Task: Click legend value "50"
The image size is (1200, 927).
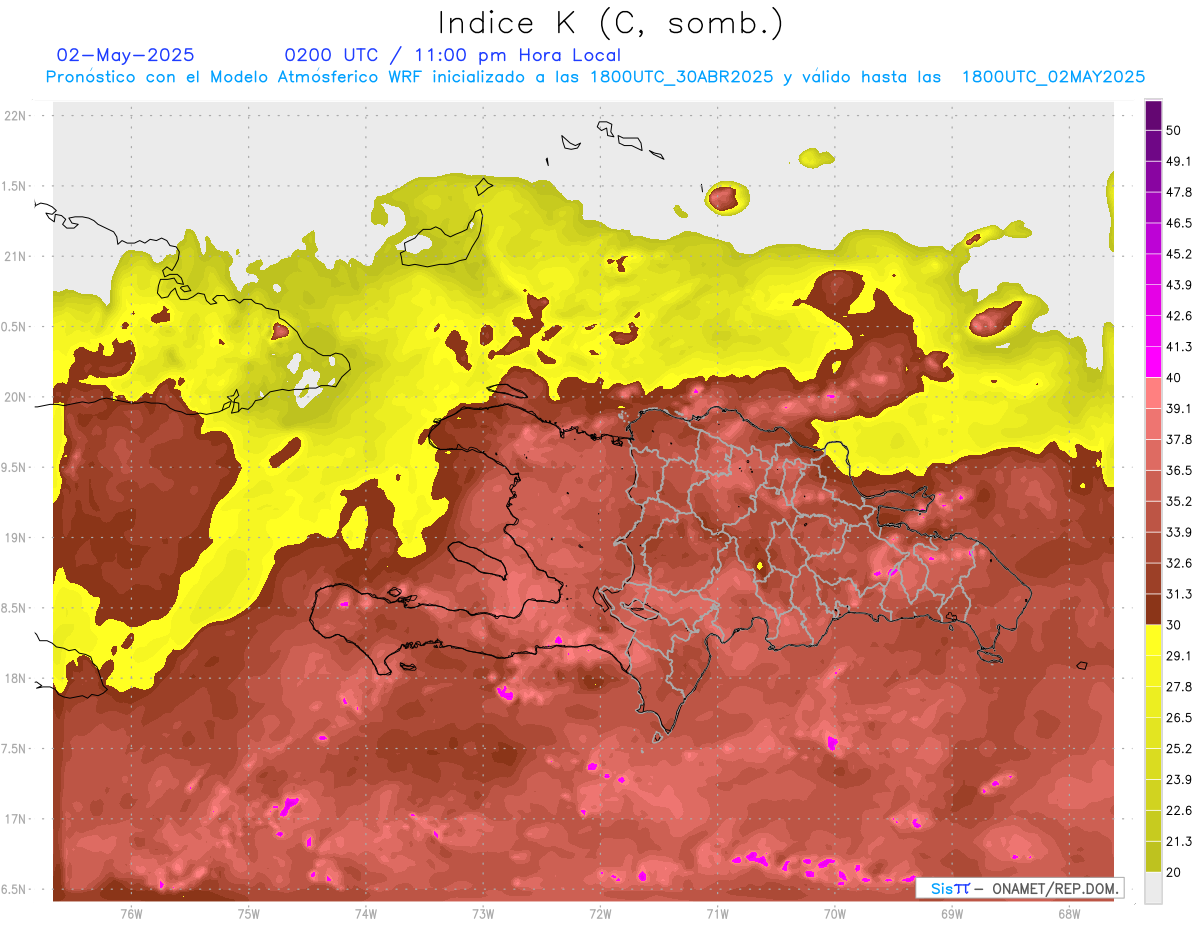Action: (x=1174, y=130)
